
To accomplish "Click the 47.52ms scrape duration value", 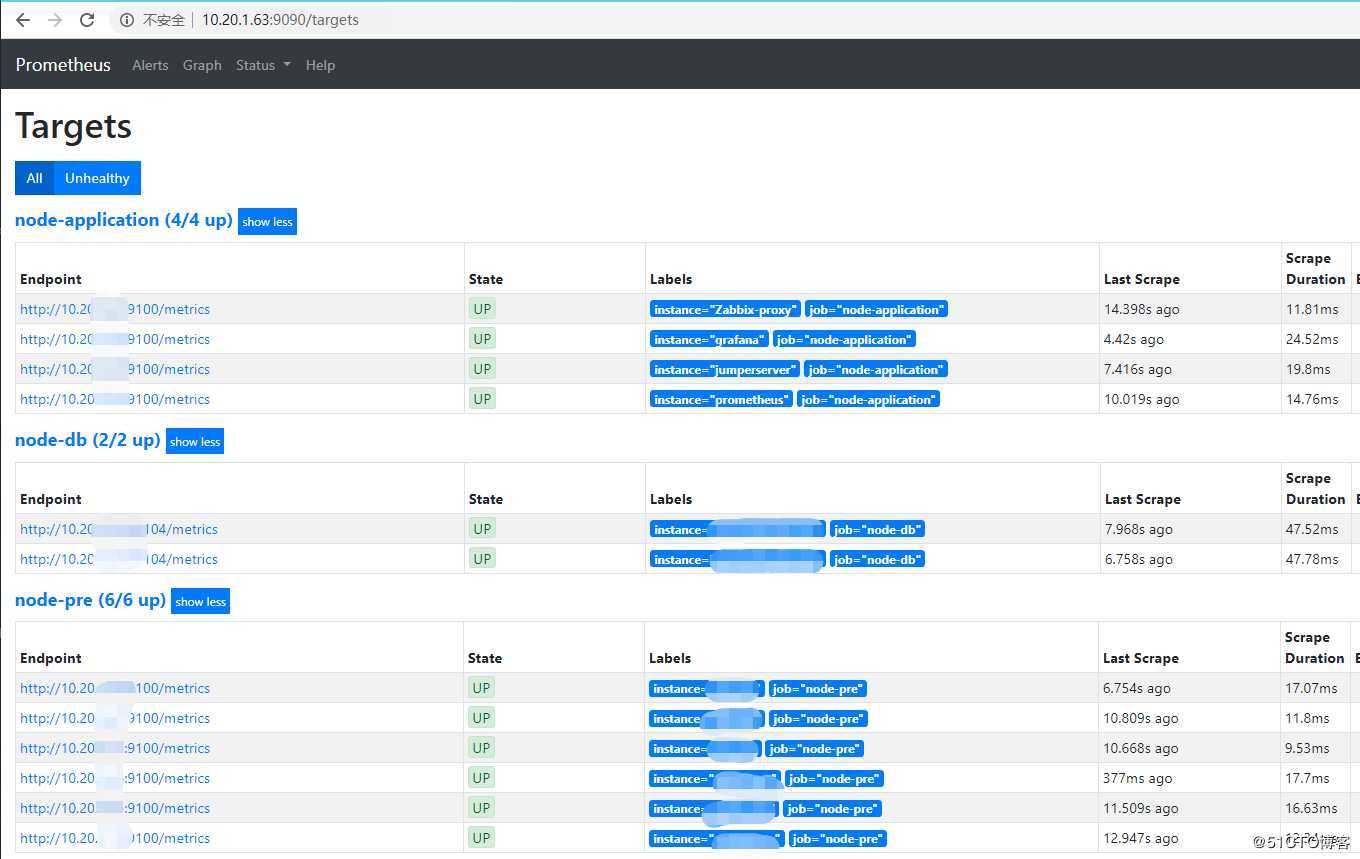I will 1312,529.
